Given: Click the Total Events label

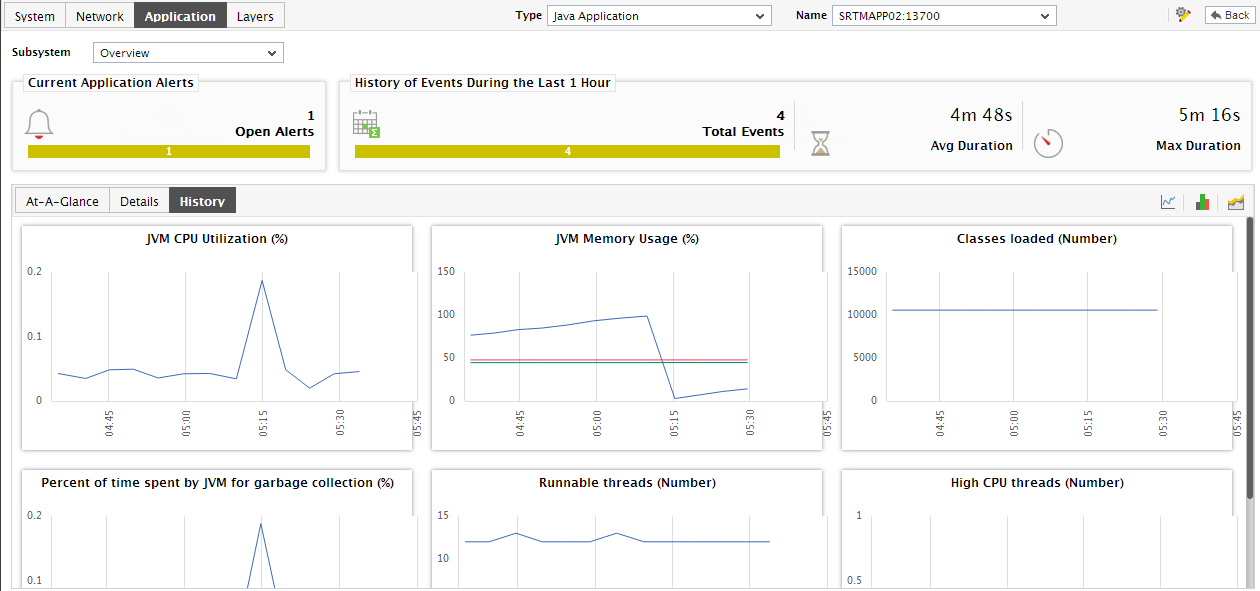Looking at the screenshot, I should tap(743, 132).
